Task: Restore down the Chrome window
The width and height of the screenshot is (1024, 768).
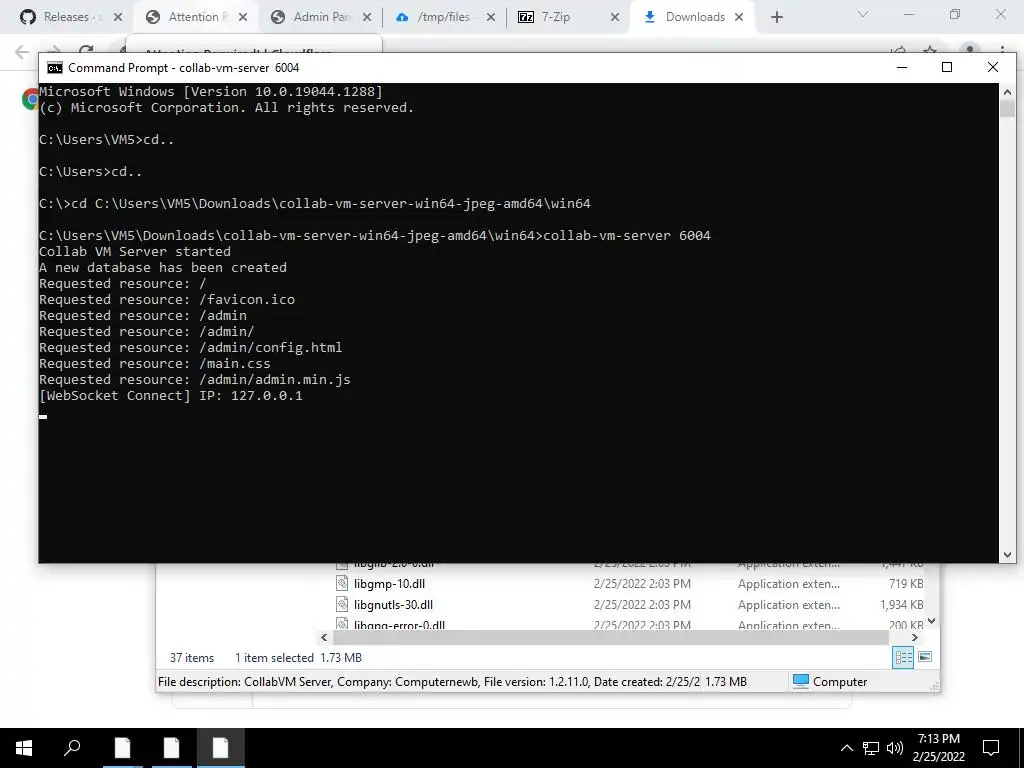Action: click(x=955, y=14)
